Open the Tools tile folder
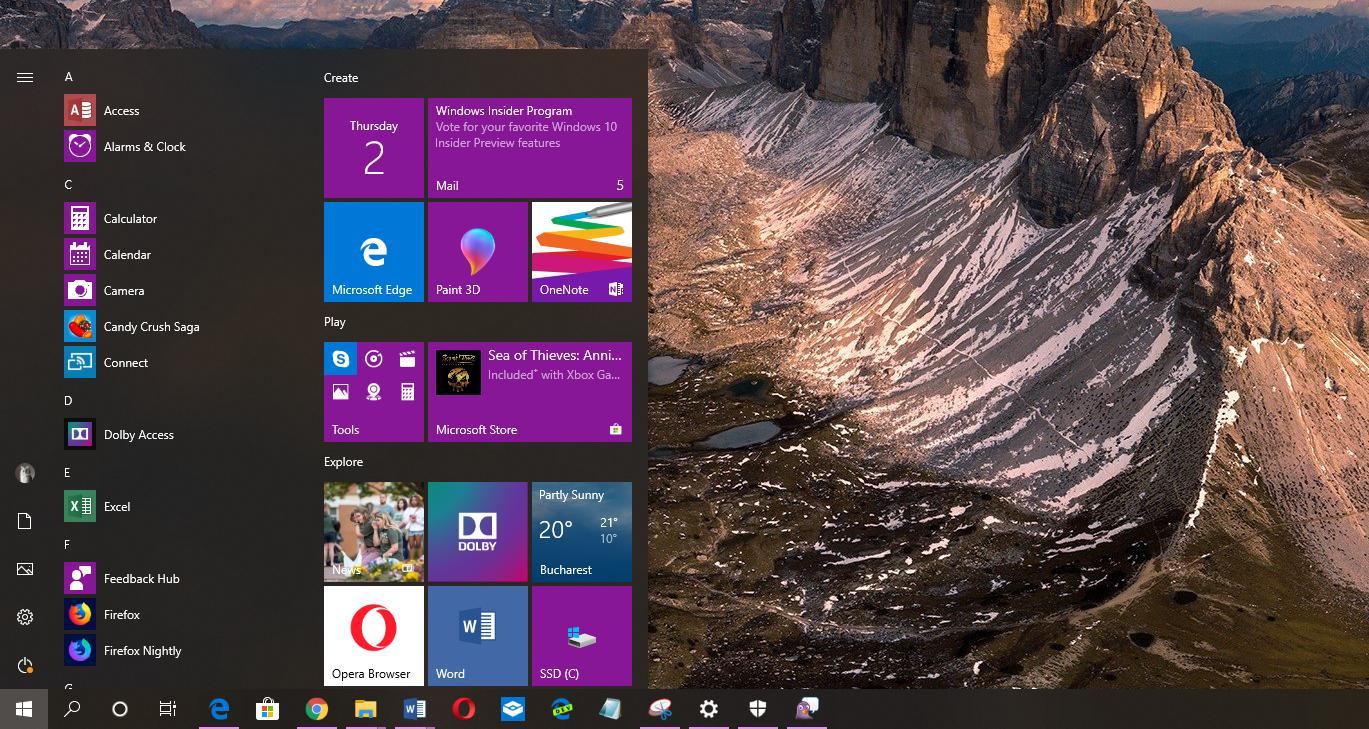The height and width of the screenshot is (729, 1369). 374,392
